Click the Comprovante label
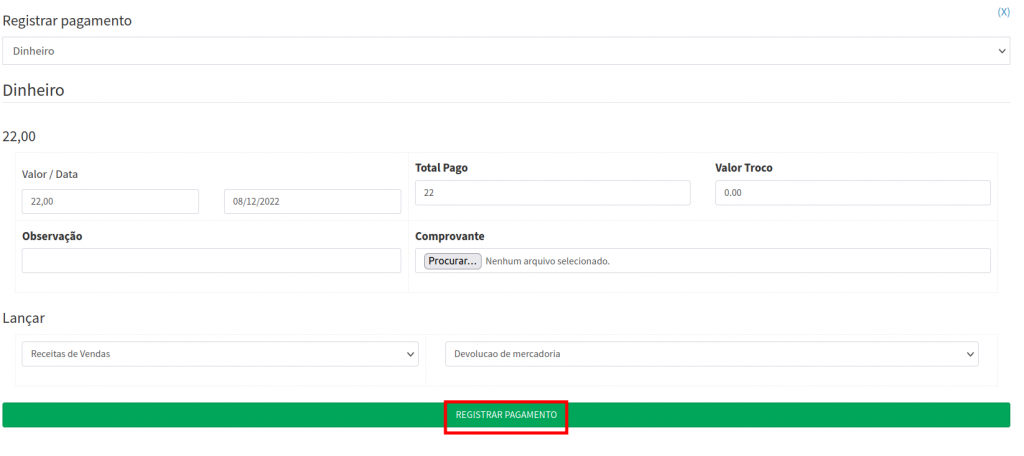Screen dimensions: 1024x456 tap(450, 236)
